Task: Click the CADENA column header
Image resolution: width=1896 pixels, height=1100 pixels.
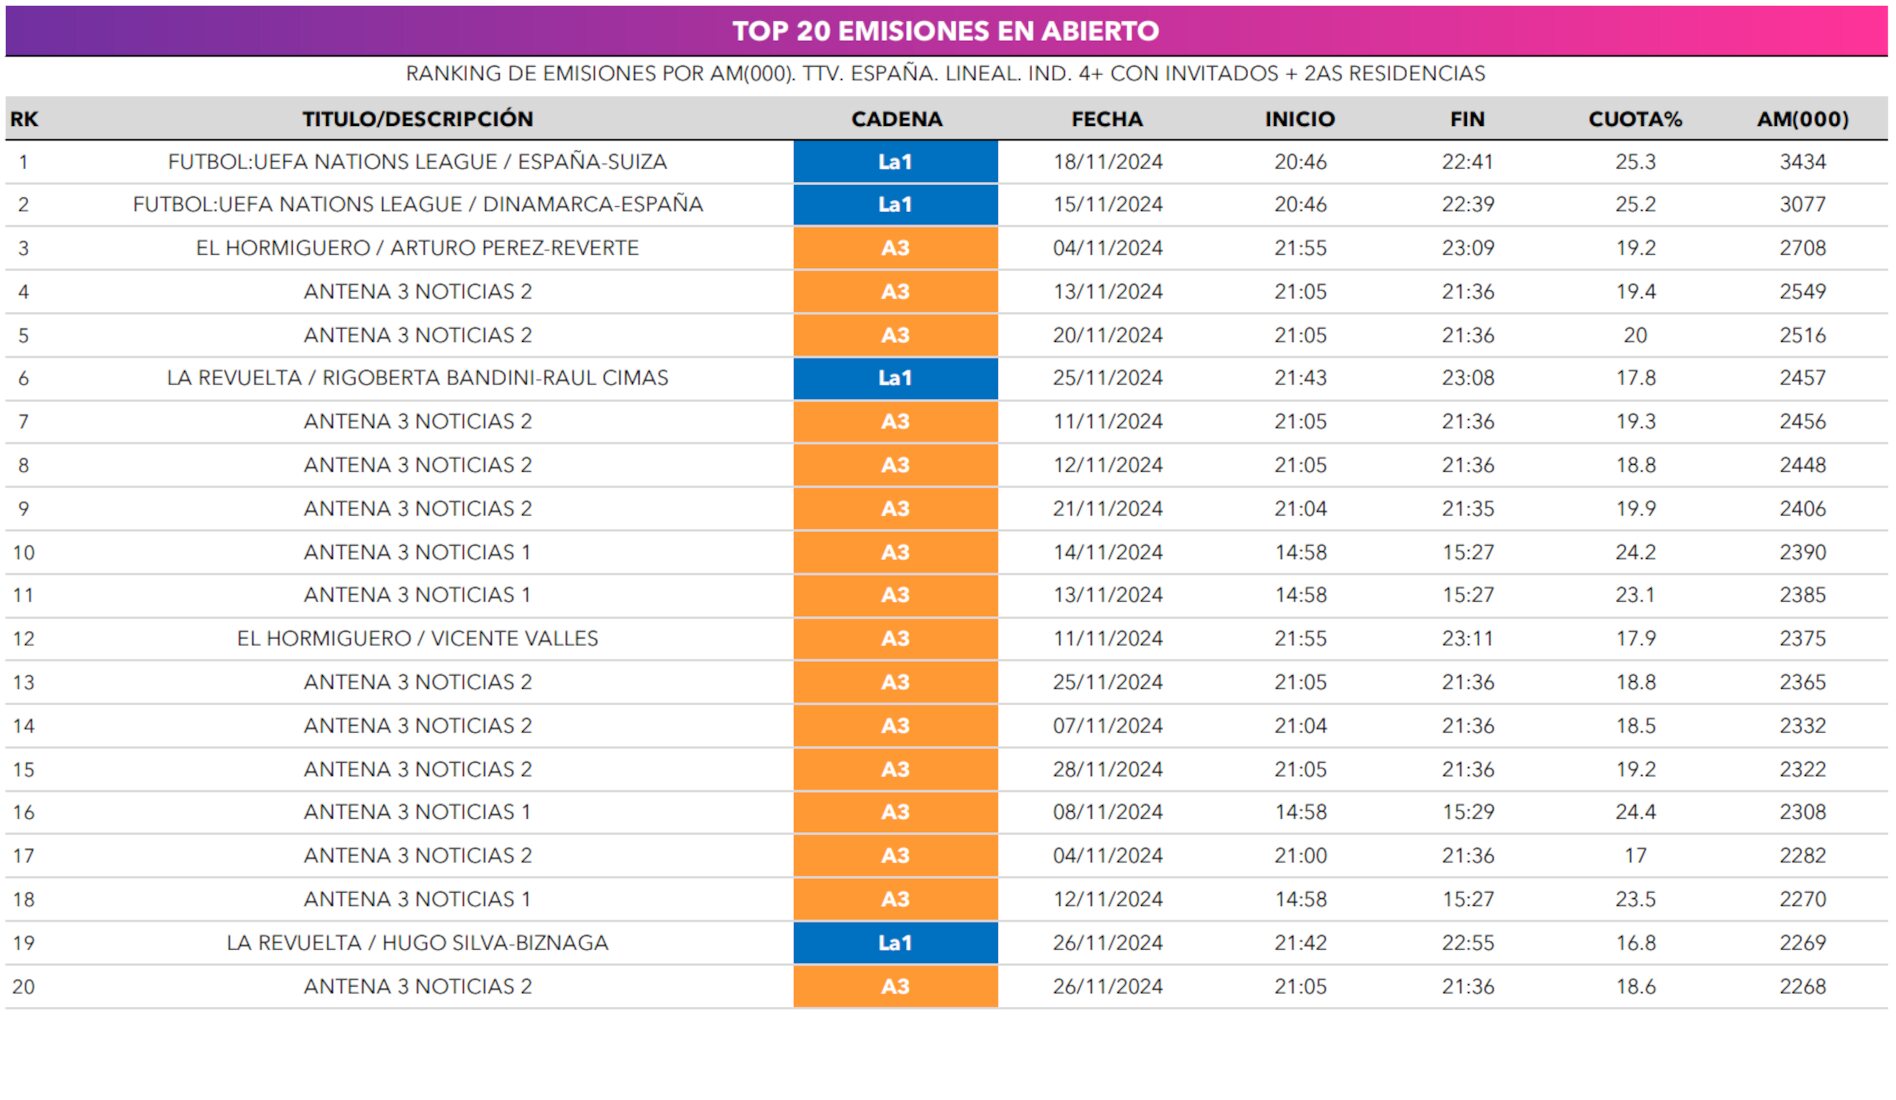Action: point(896,119)
